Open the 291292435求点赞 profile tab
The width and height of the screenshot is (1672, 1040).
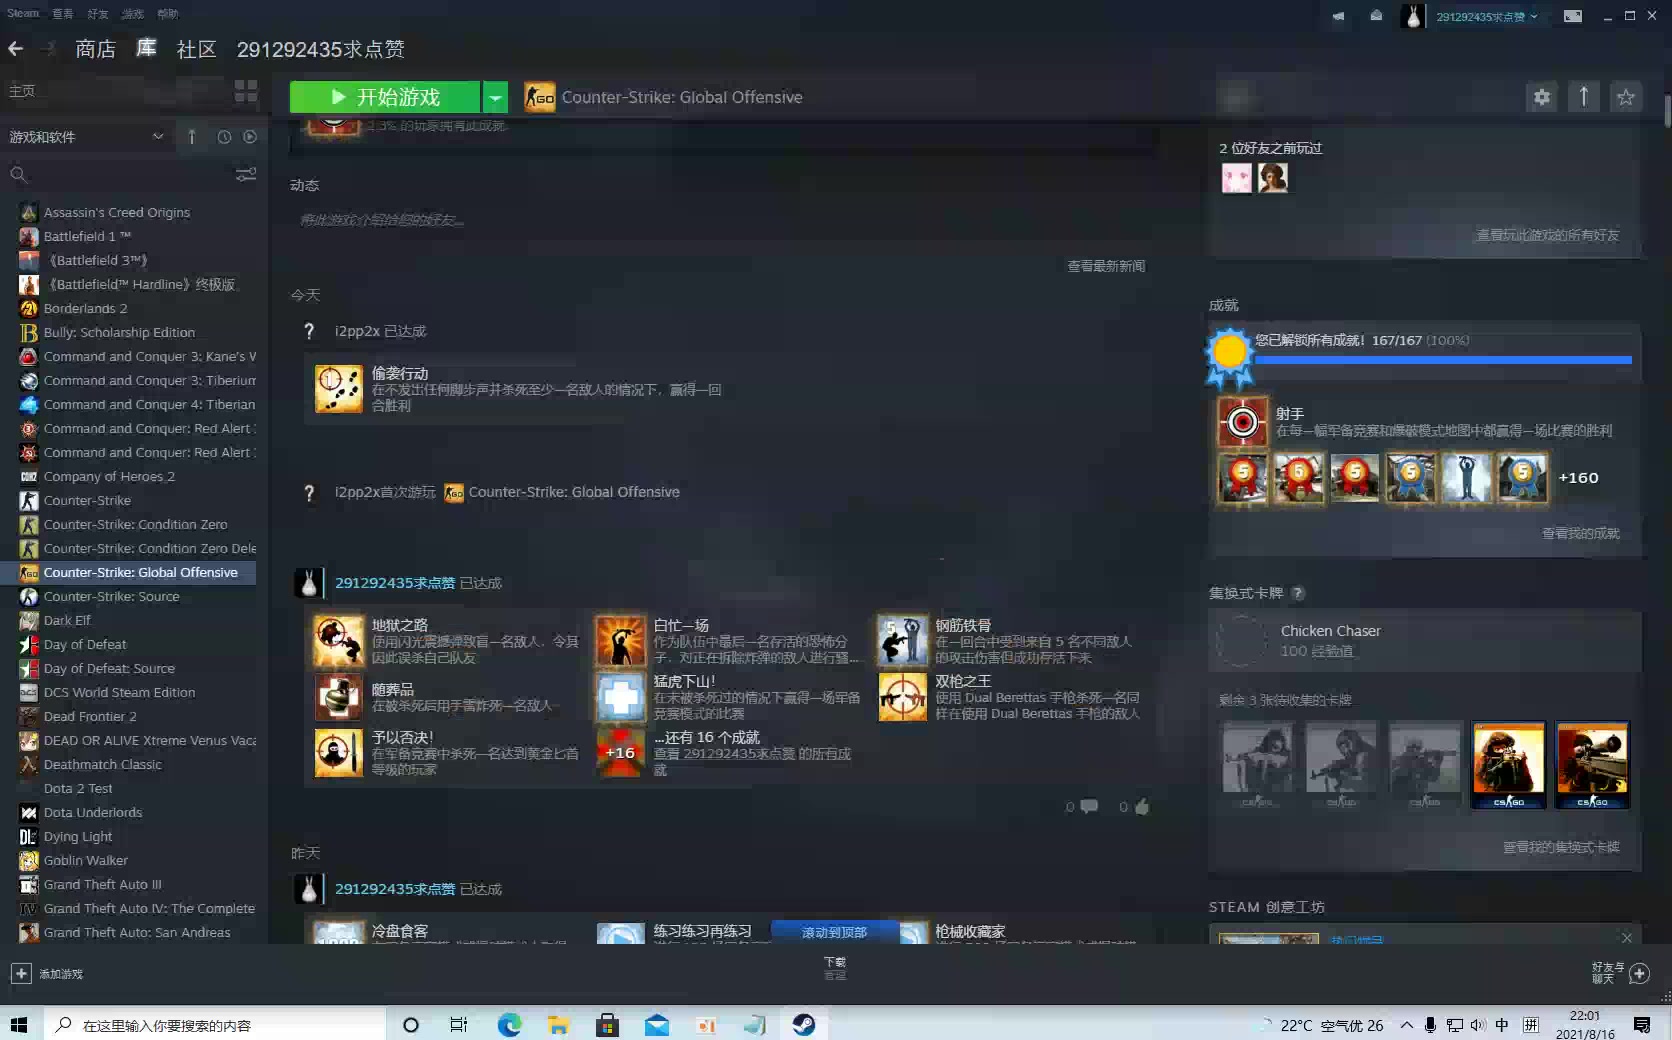(x=321, y=49)
